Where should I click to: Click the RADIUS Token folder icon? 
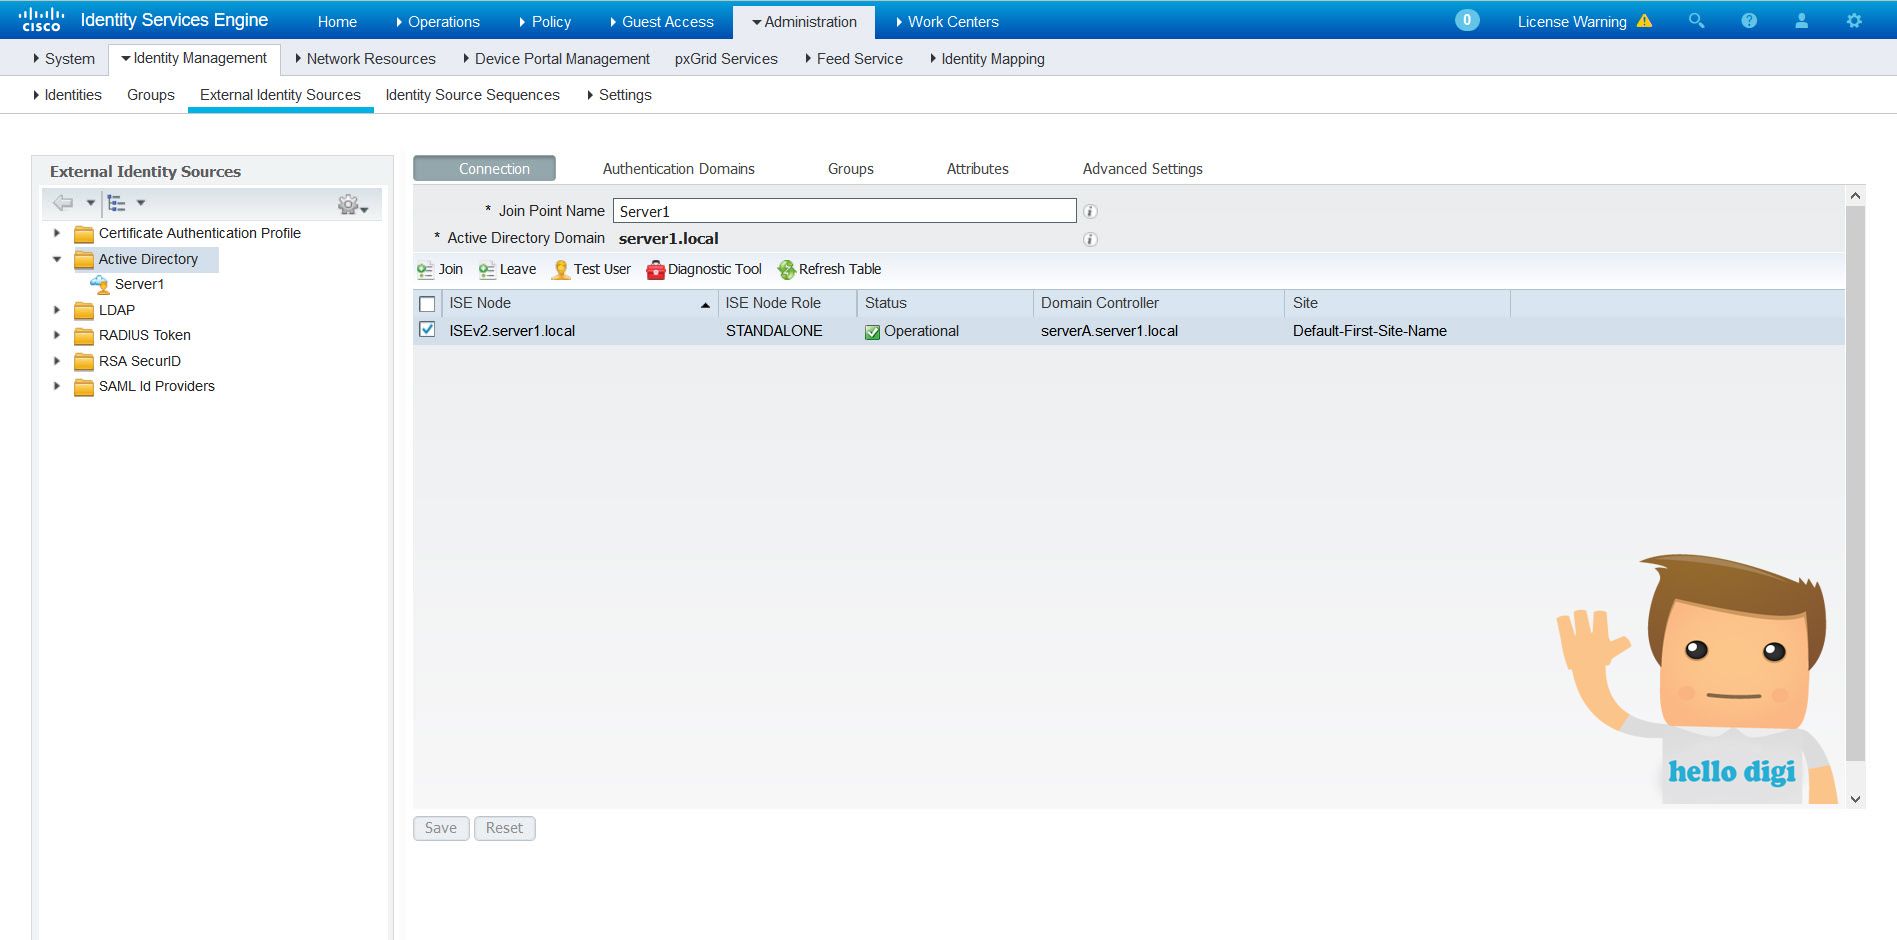point(84,336)
